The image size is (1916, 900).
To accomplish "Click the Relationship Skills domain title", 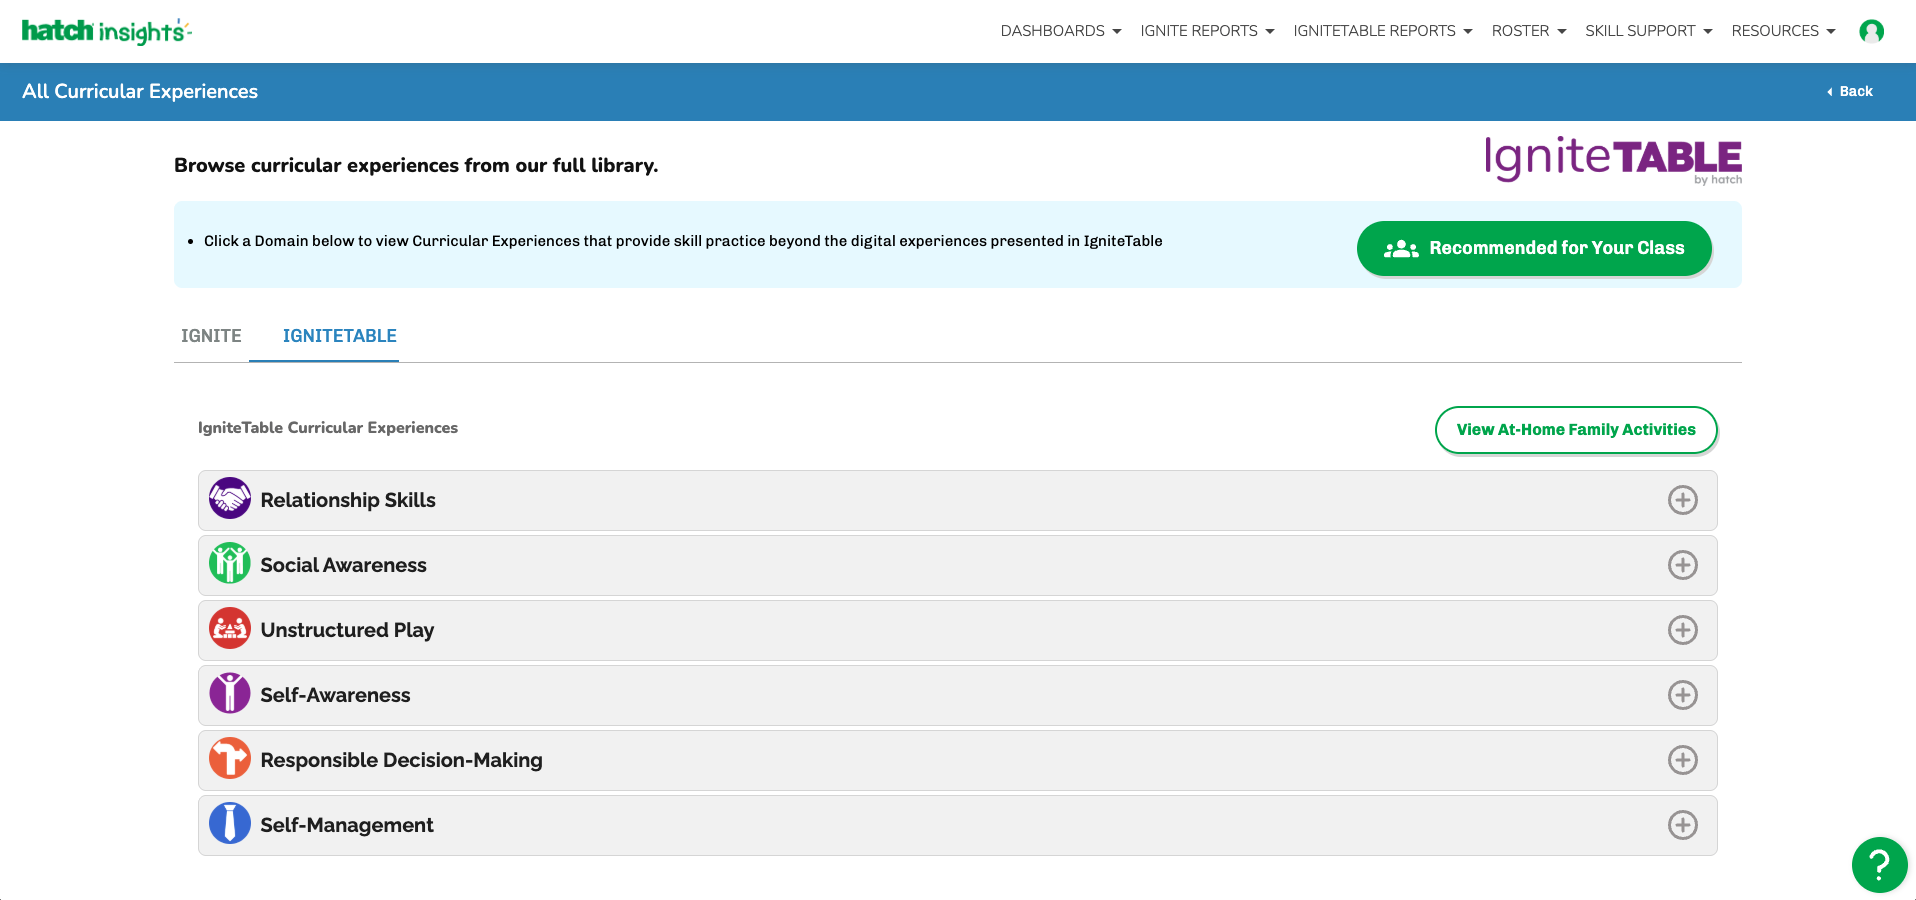I will [x=348, y=500].
